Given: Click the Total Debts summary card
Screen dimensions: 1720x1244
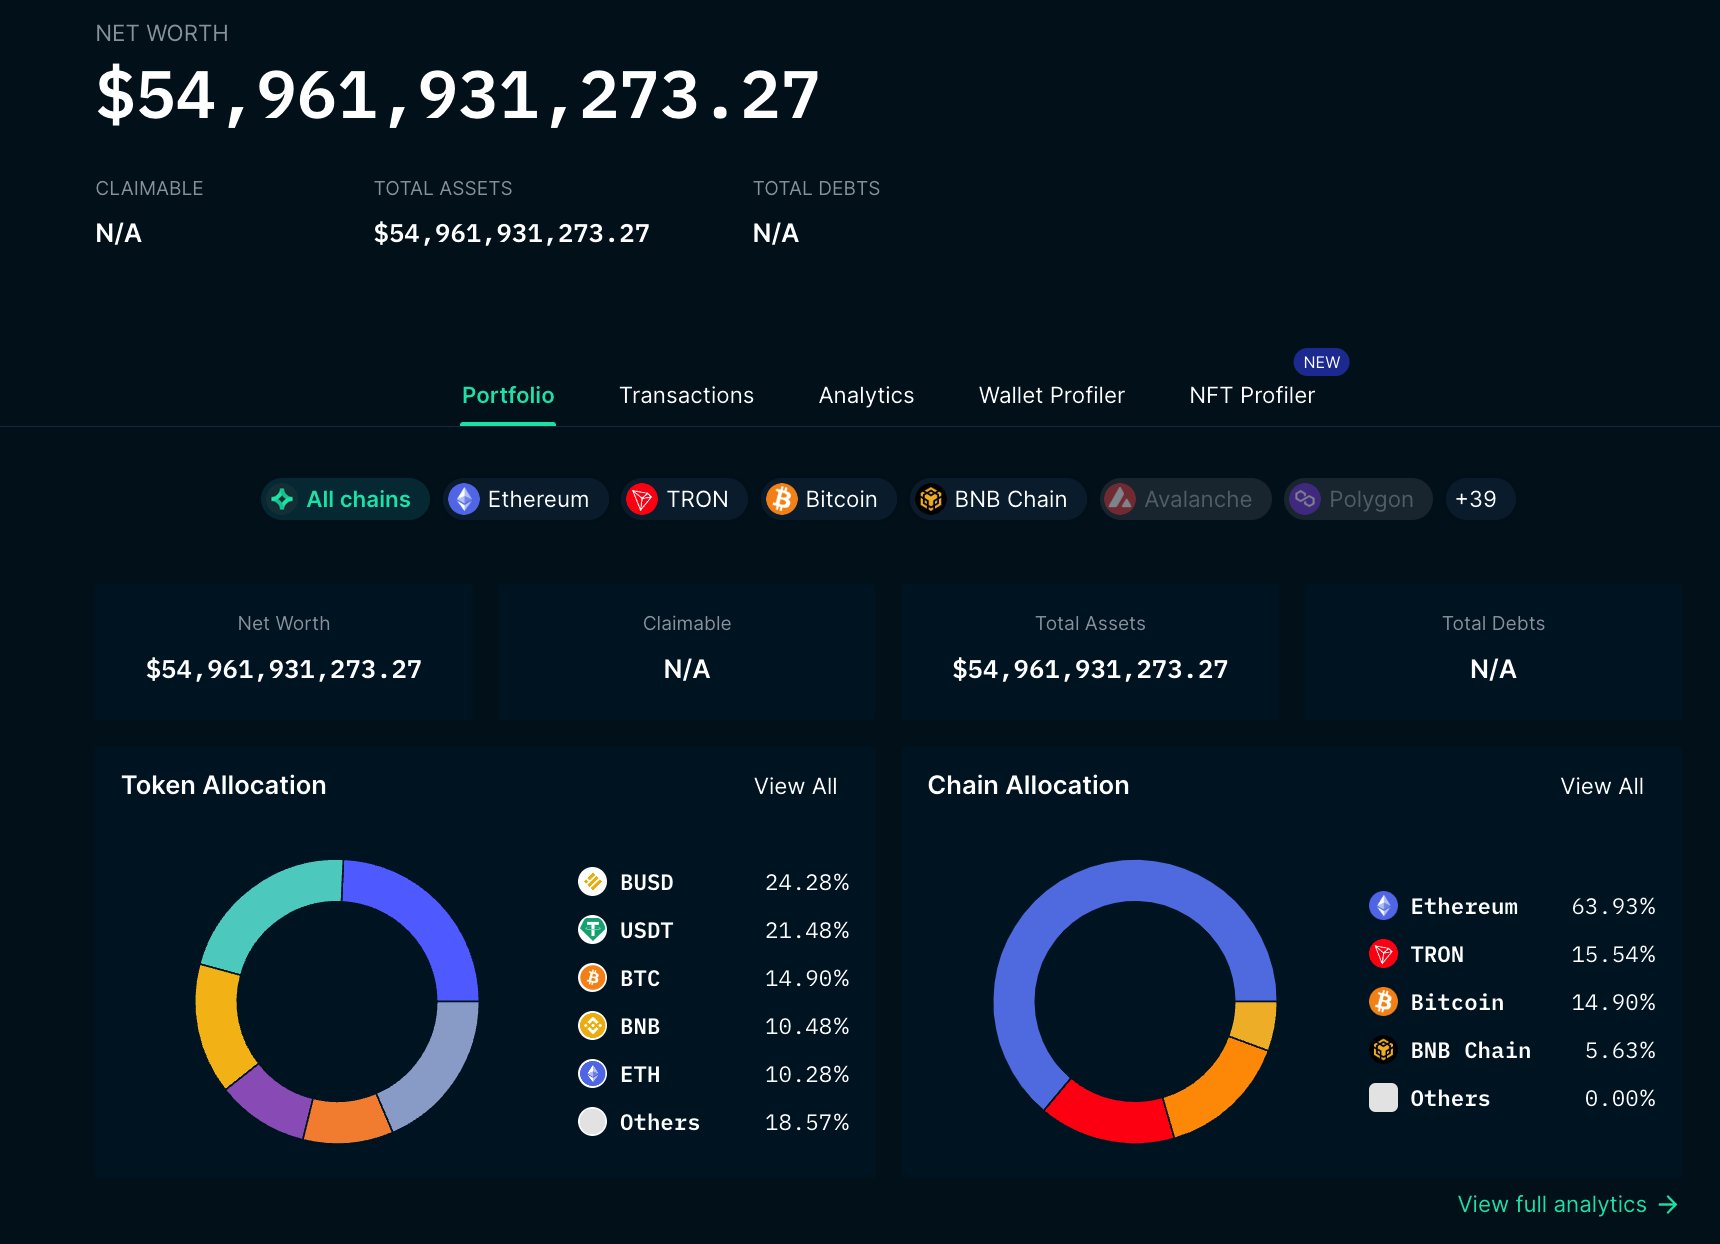Looking at the screenshot, I should click(1493, 652).
